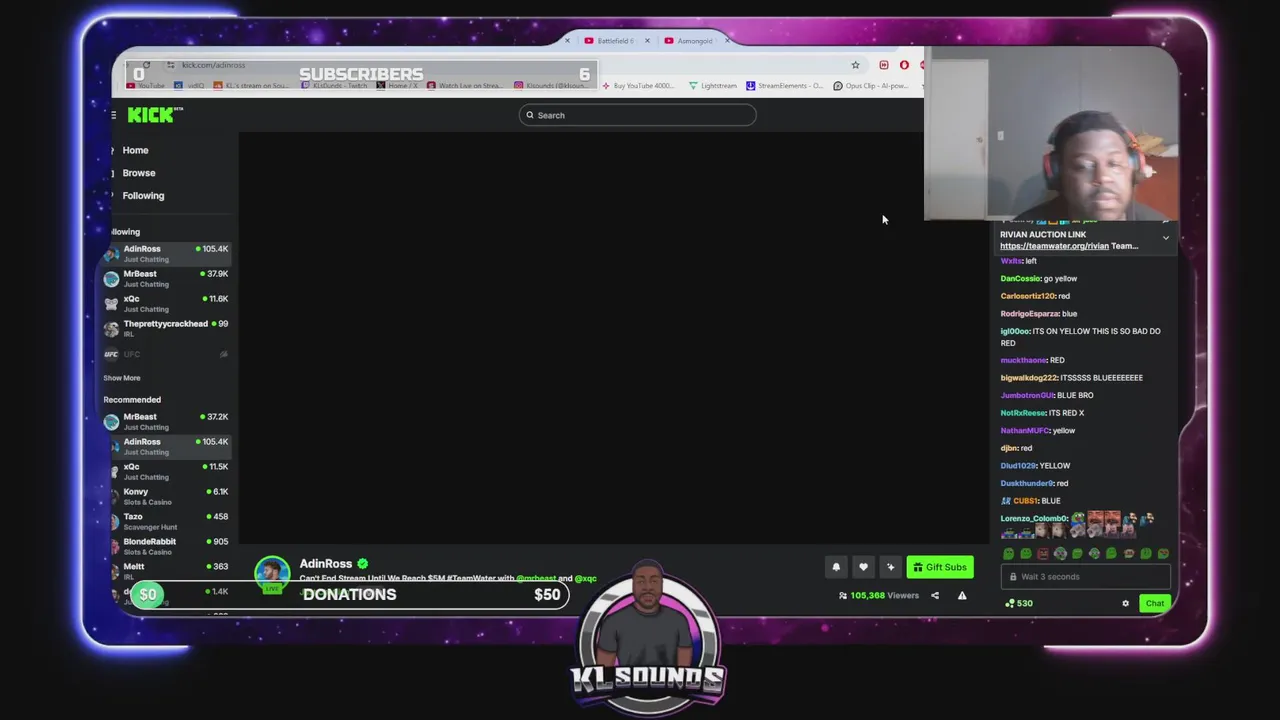Open the hamburger sidebar menu icon
The height and width of the screenshot is (720, 1280).
(x=114, y=115)
